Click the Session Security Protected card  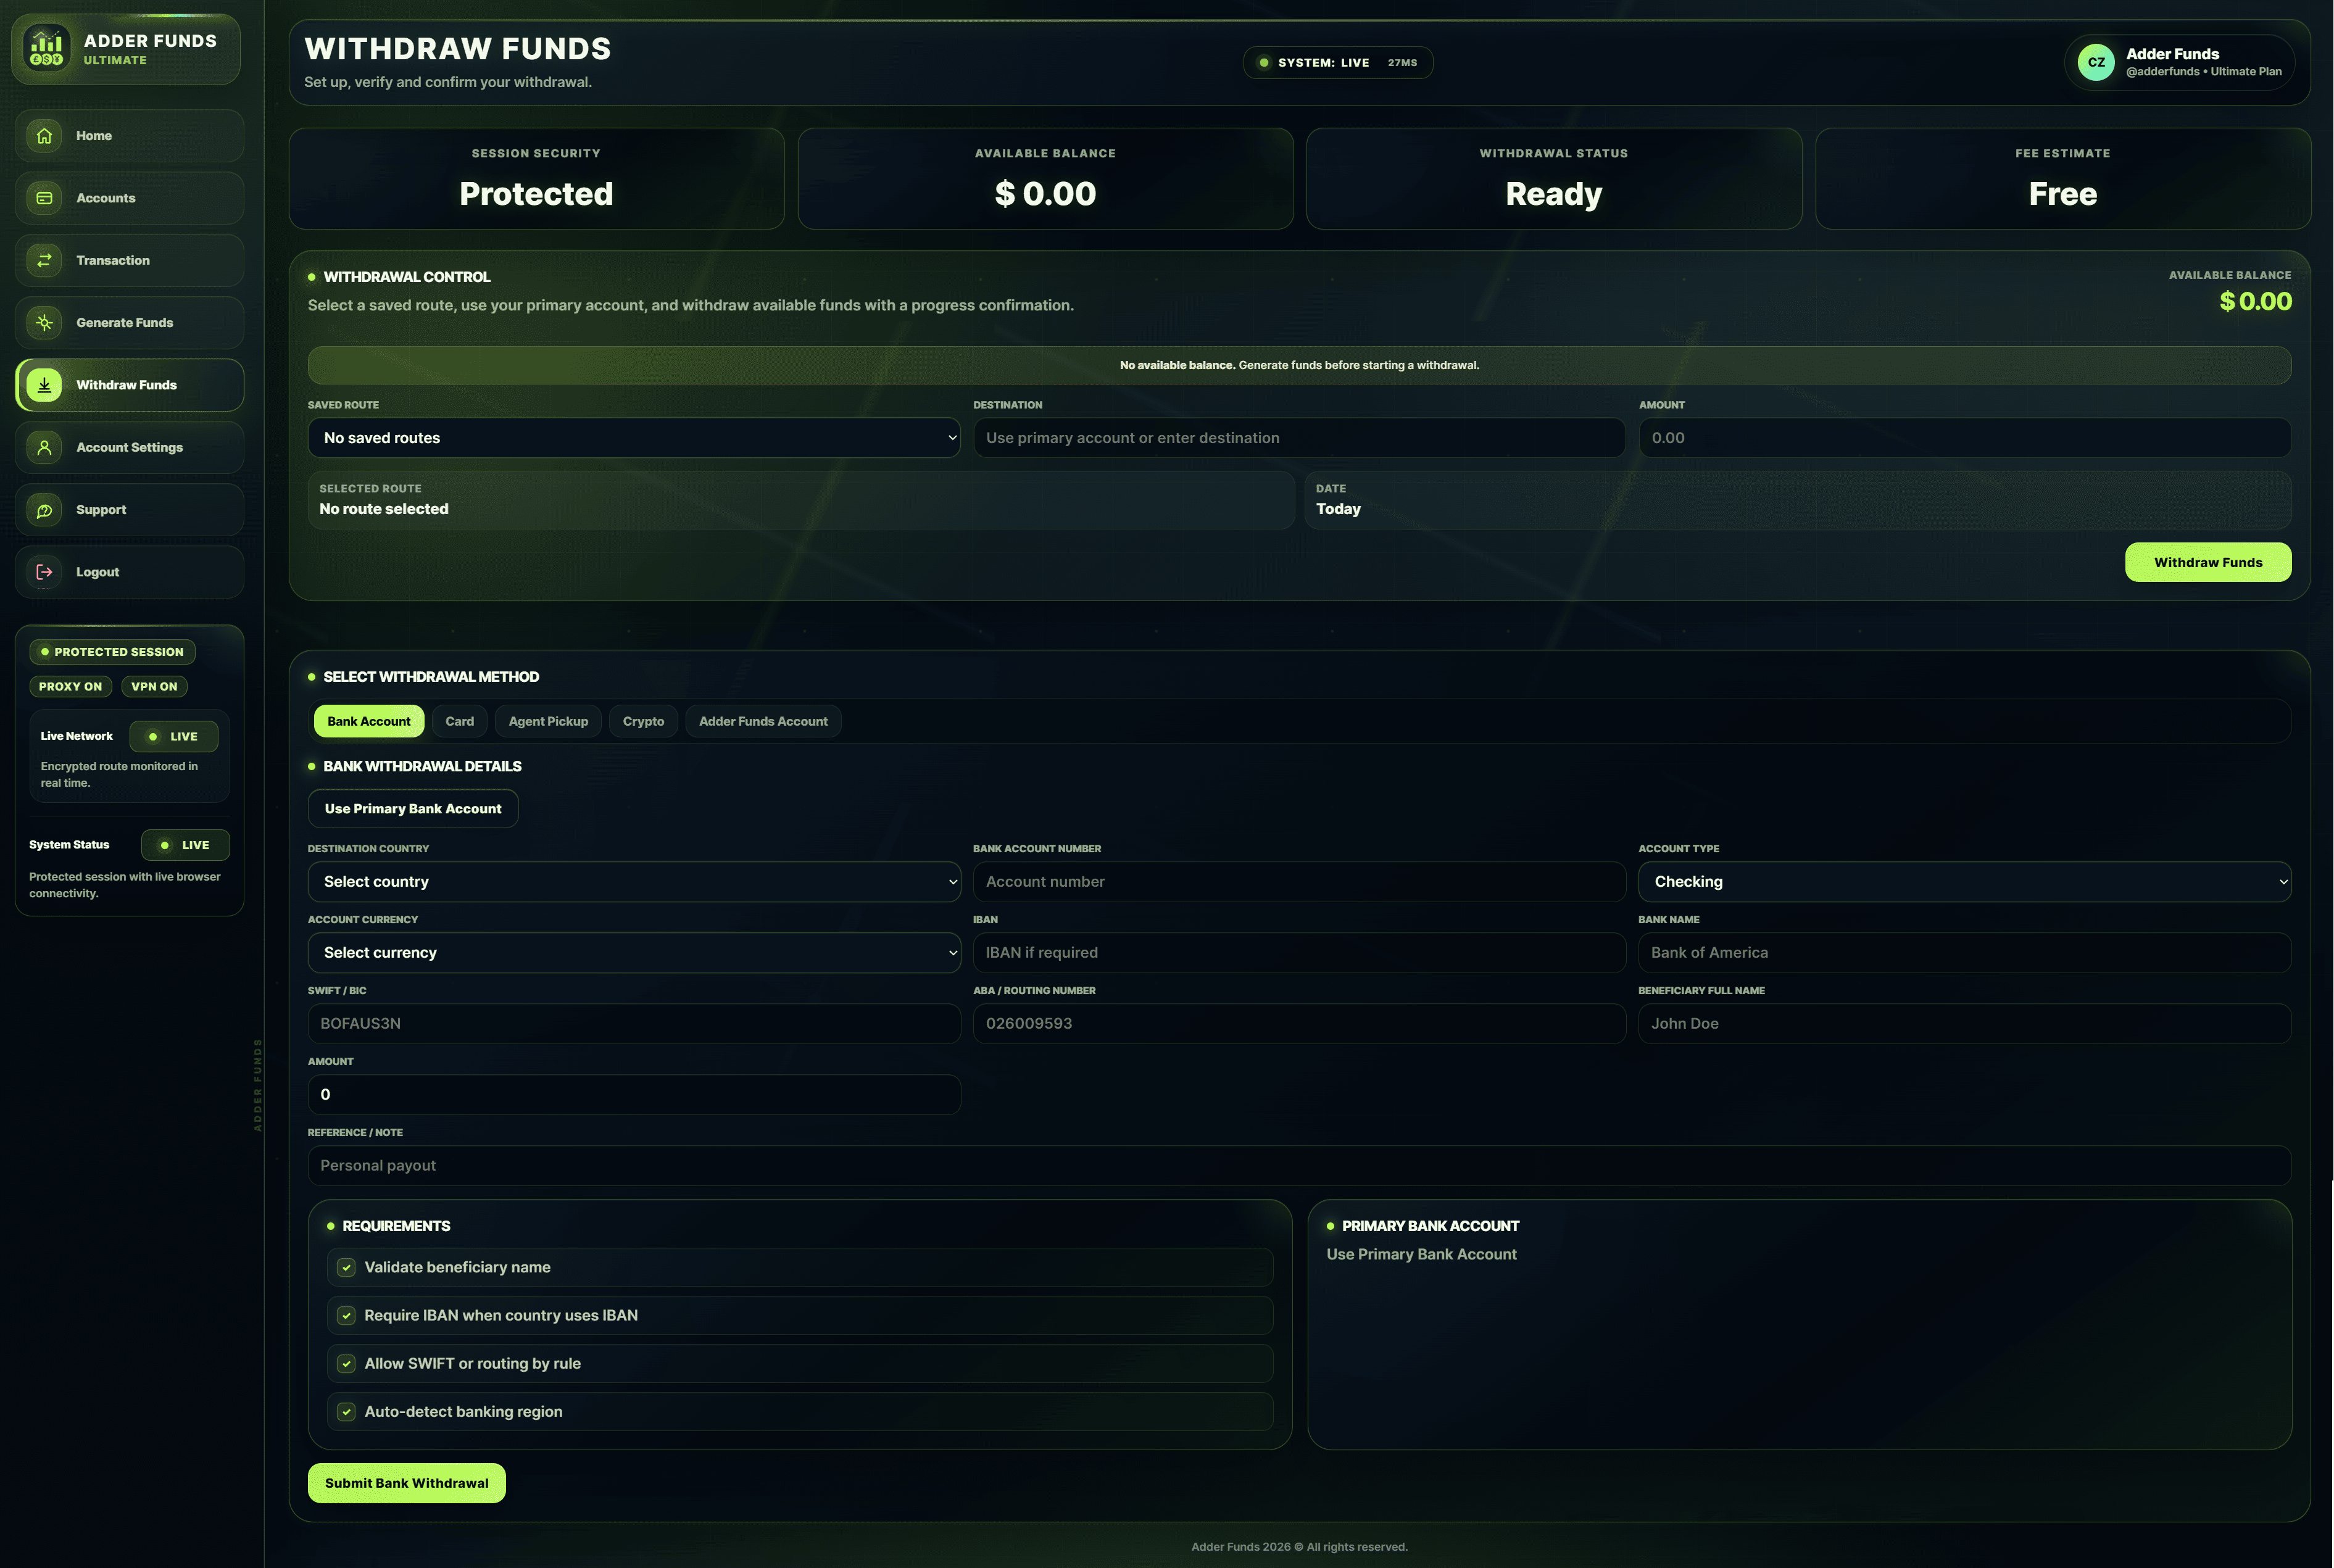536,179
